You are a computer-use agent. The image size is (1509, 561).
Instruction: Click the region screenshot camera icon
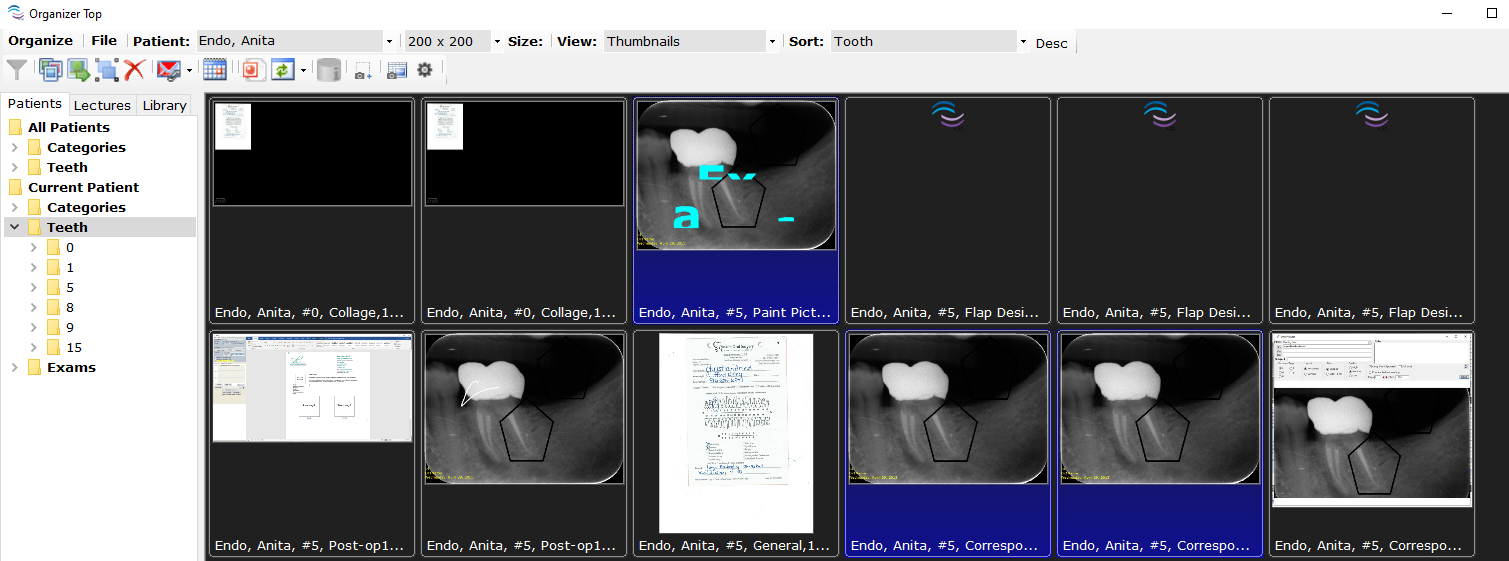coord(363,71)
